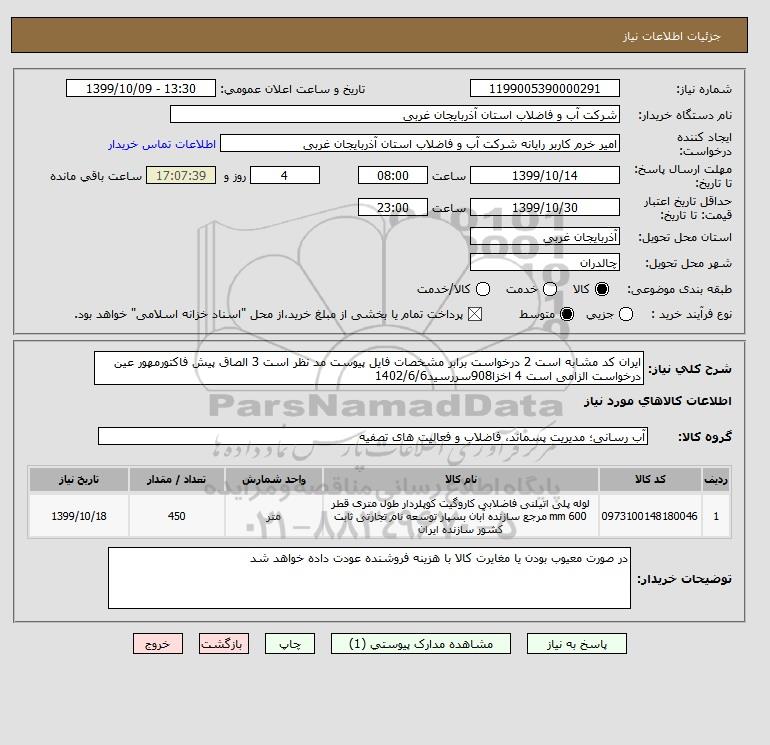Click the need number field 1199005390000291
770x745 pixels.
545,89
